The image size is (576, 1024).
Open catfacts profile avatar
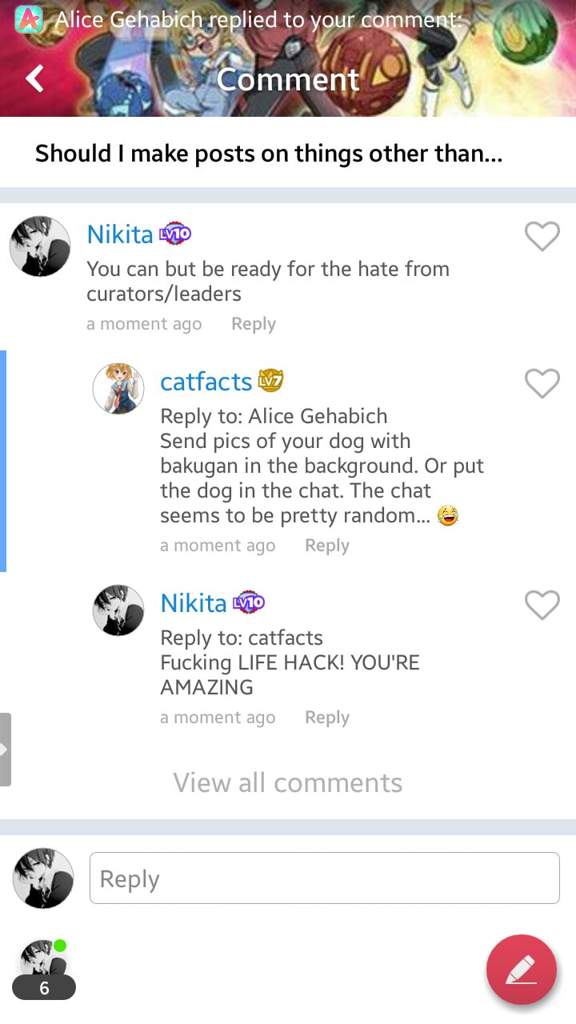118,389
